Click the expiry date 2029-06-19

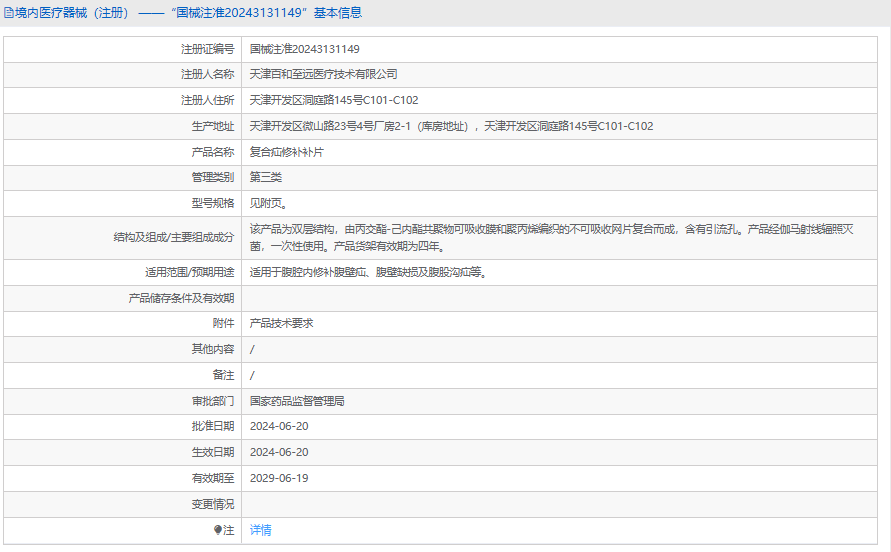[279, 478]
